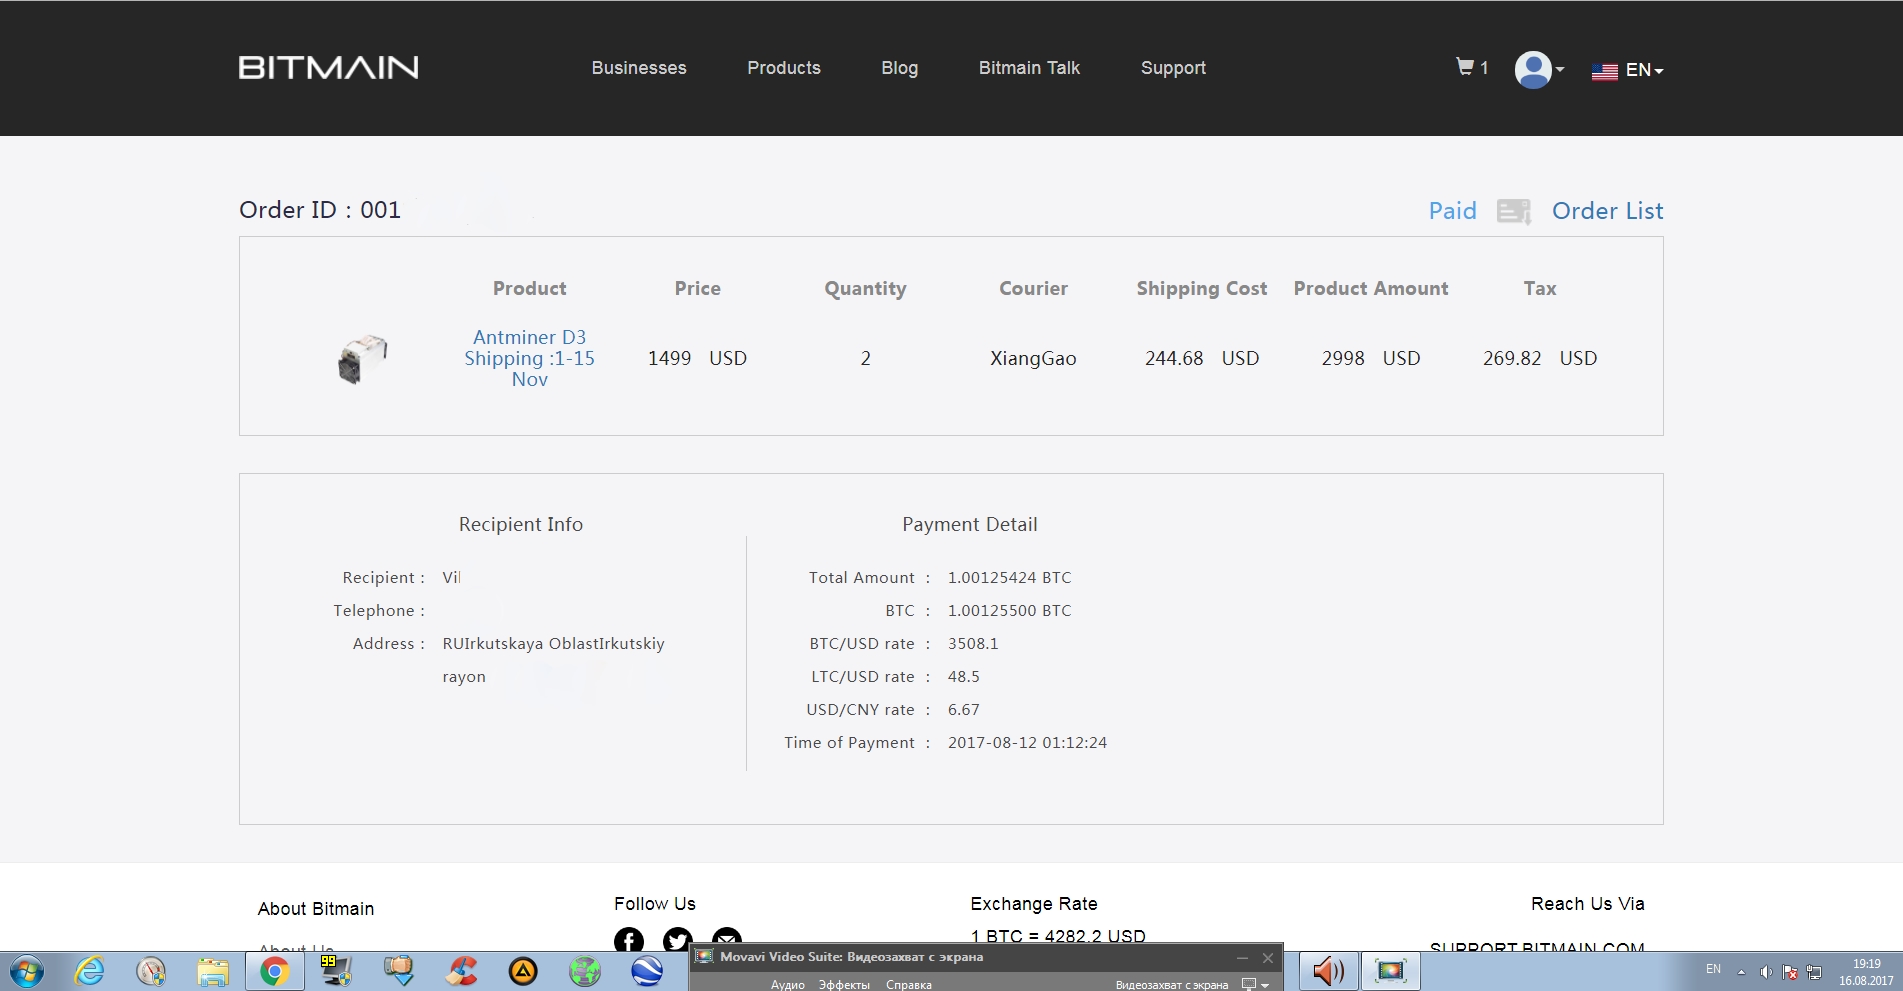Viewport: 1903px width, 991px height.
Task: Show hidden system tray icons
Action: click(1741, 972)
